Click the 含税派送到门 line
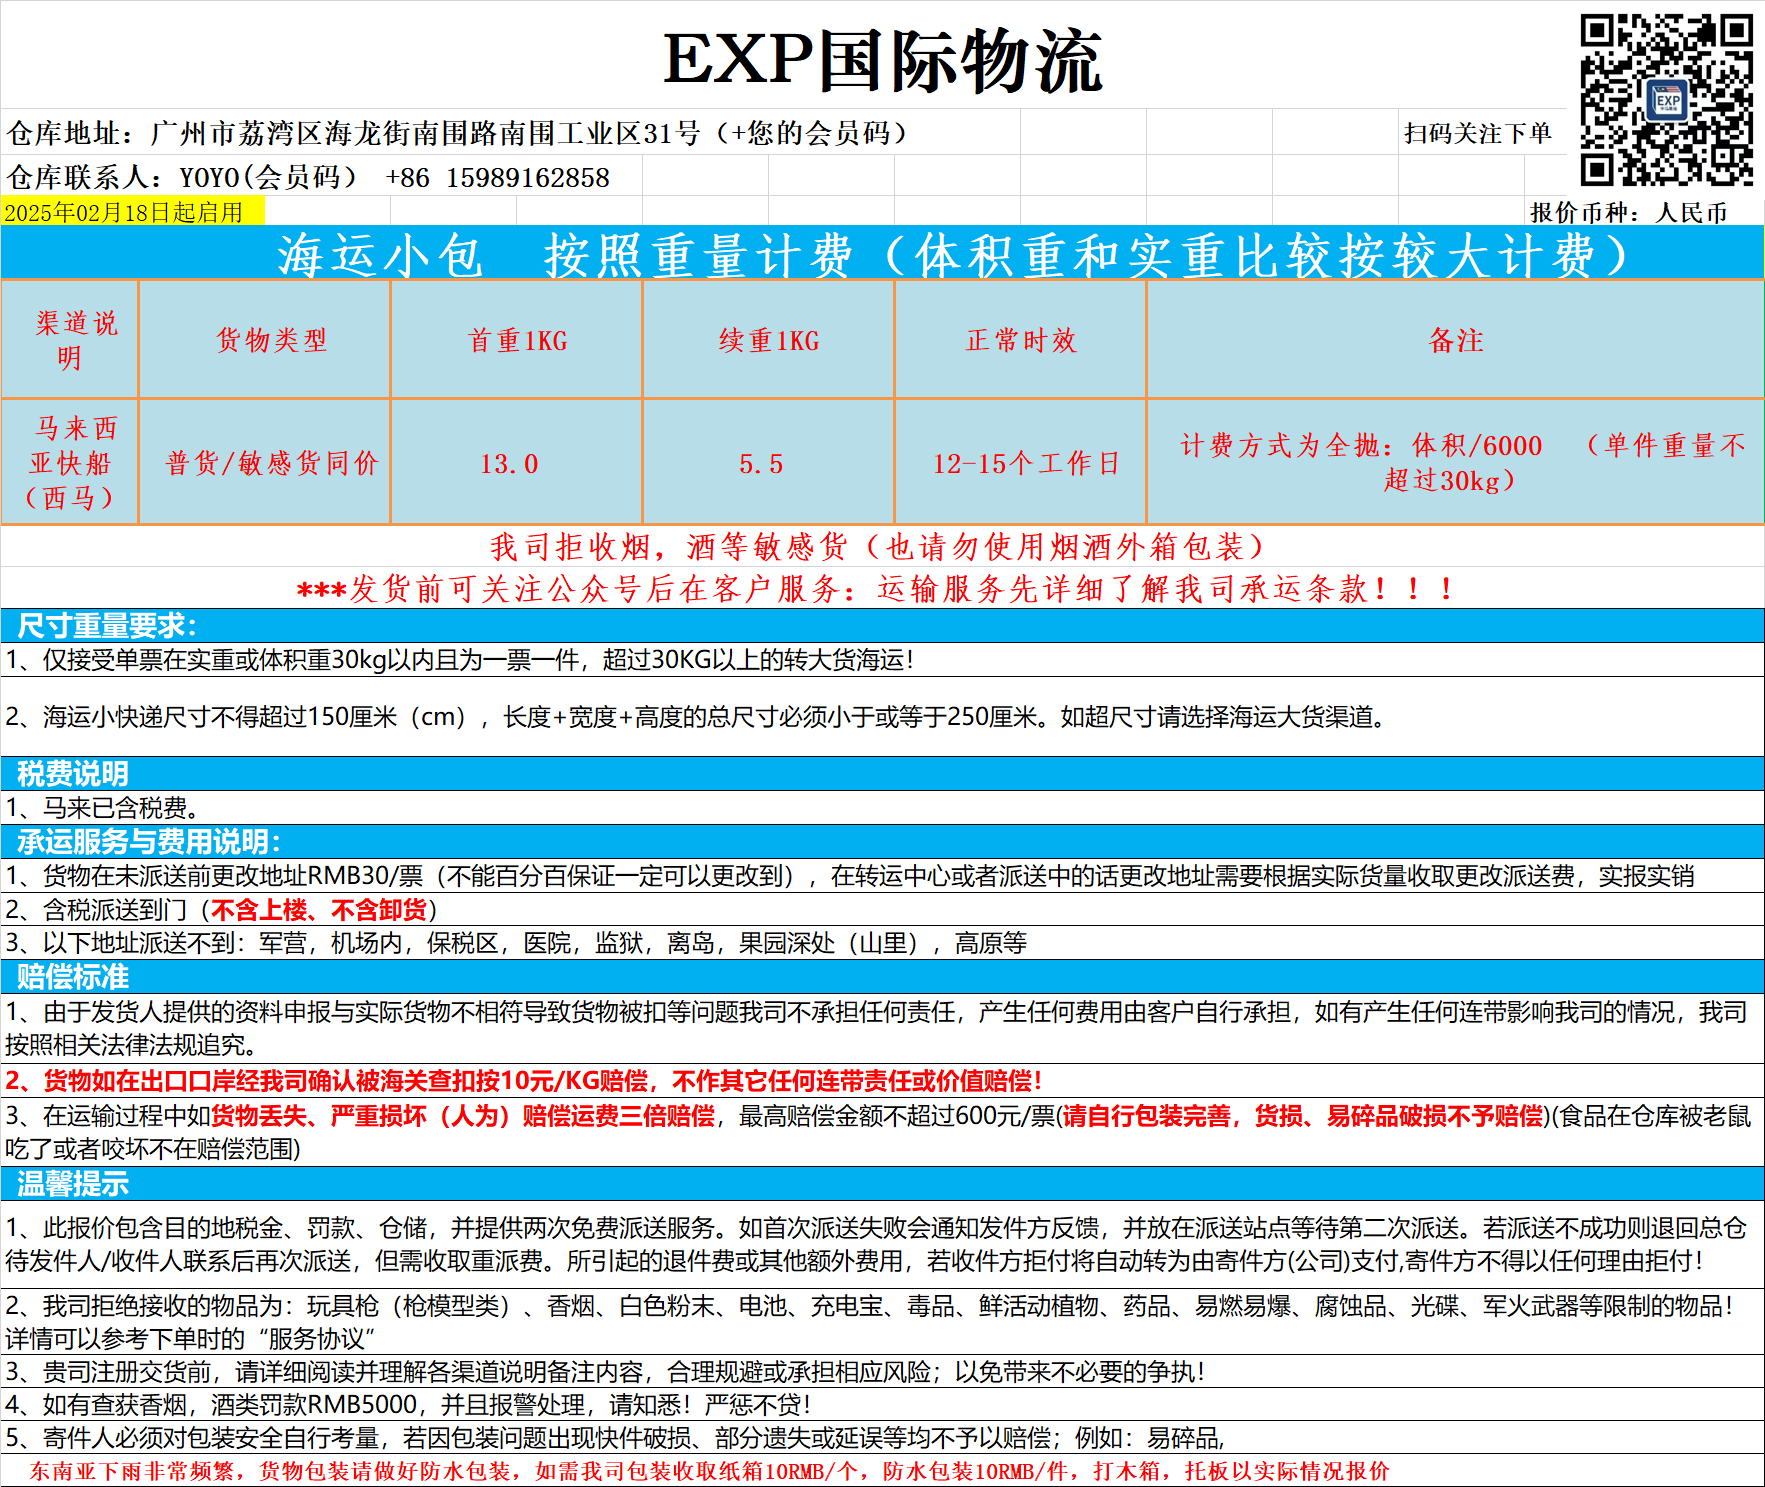 click(882, 910)
